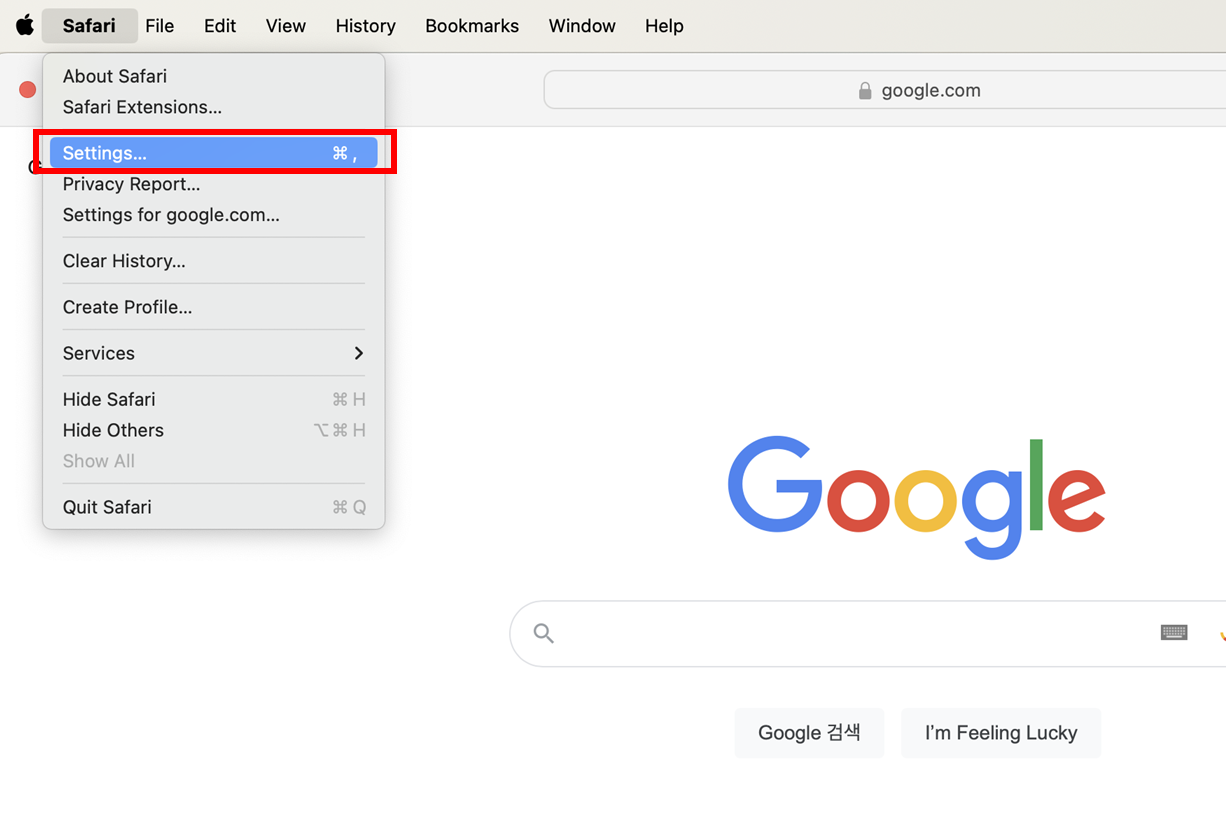1226x821 pixels.
Task: Open the History menu
Action: point(365,26)
